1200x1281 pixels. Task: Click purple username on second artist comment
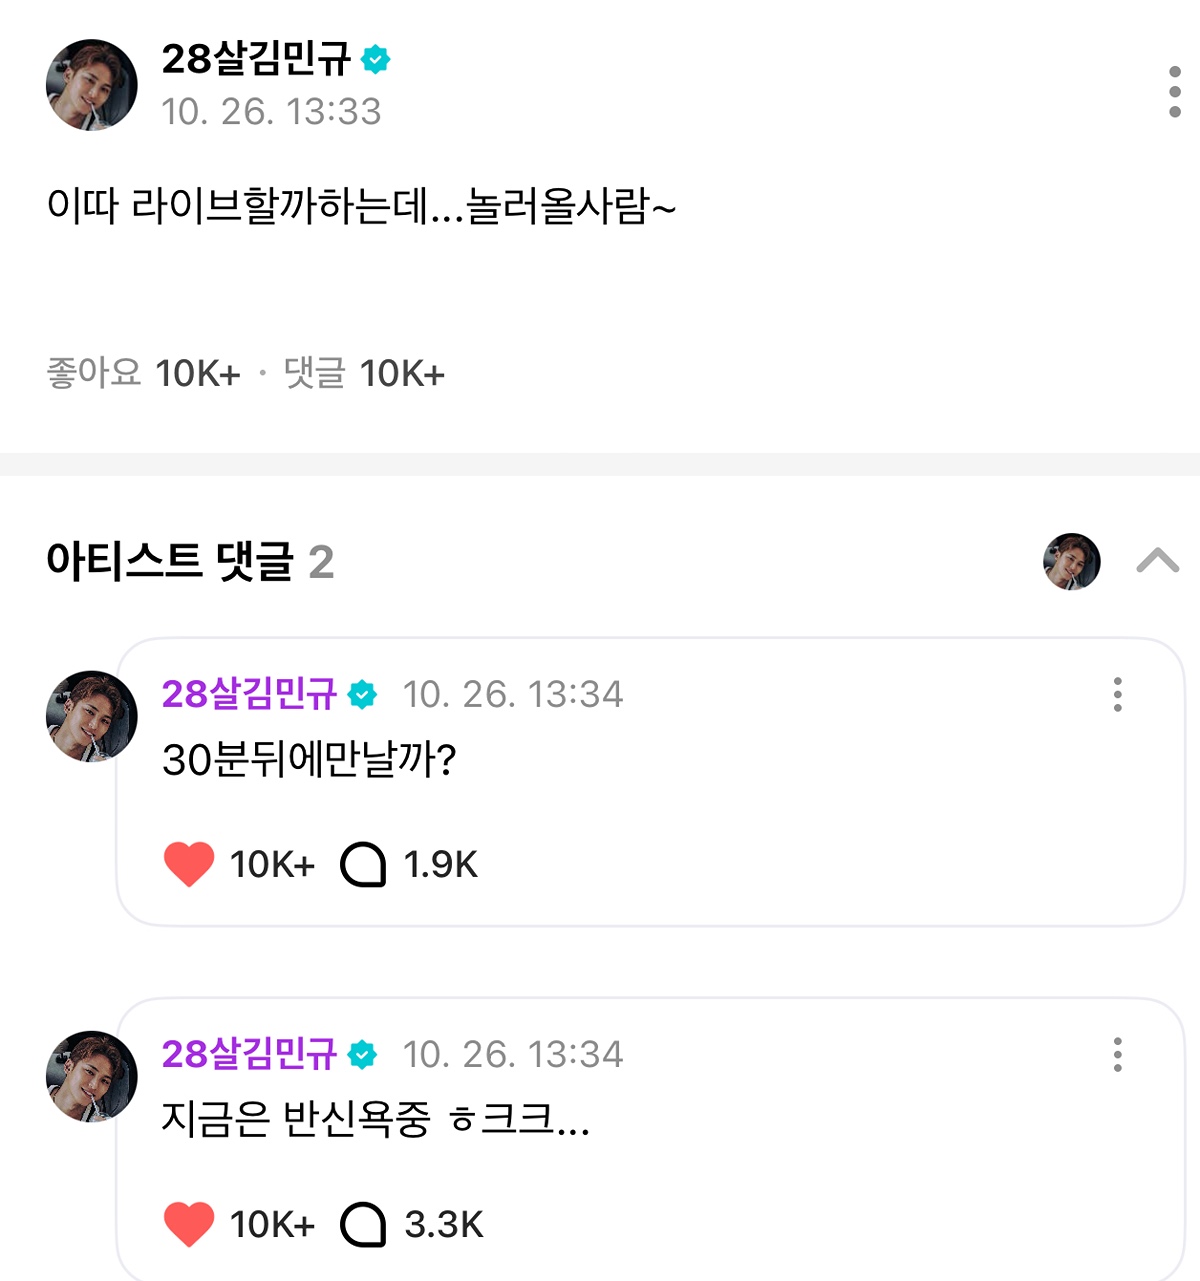(x=249, y=1054)
